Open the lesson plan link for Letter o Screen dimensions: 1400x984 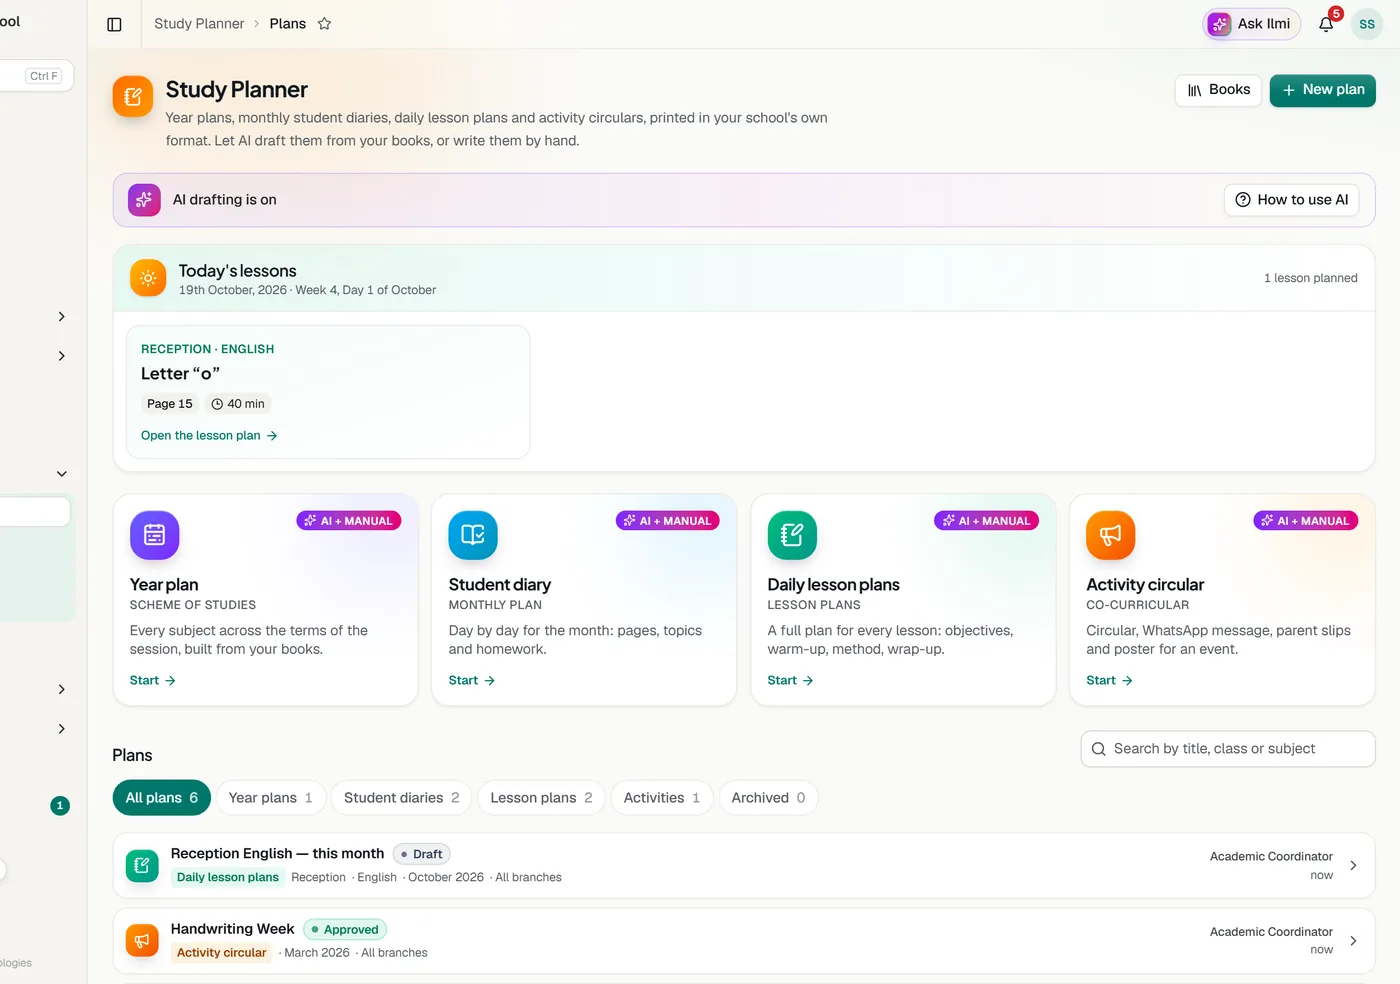209,436
